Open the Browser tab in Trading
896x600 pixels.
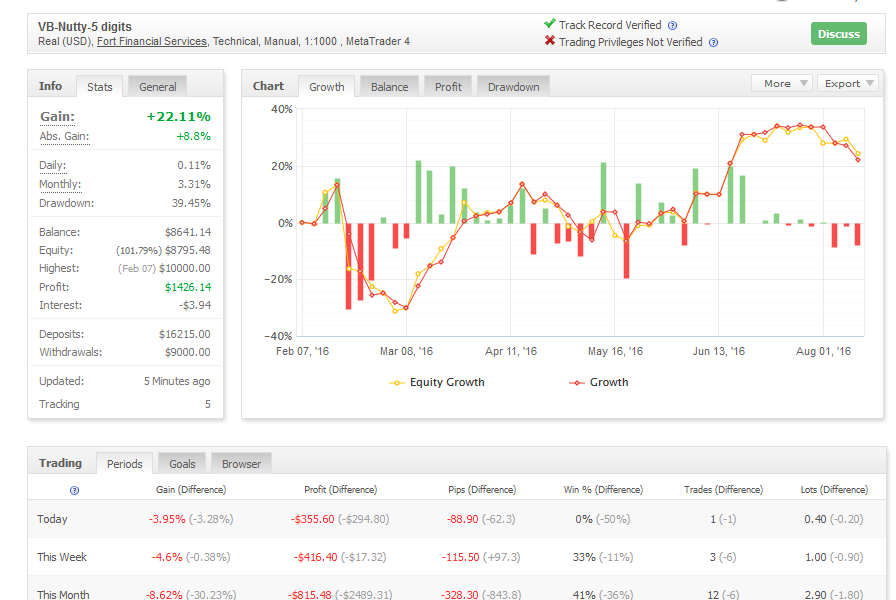pos(241,464)
